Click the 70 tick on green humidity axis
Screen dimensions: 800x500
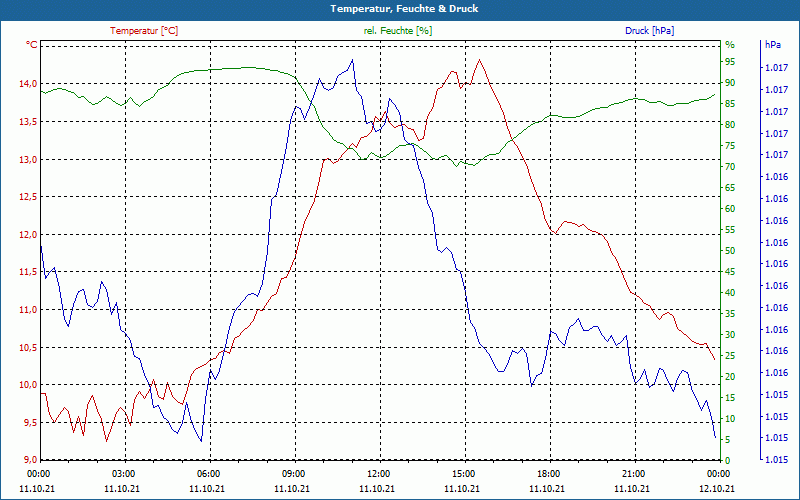pos(730,167)
